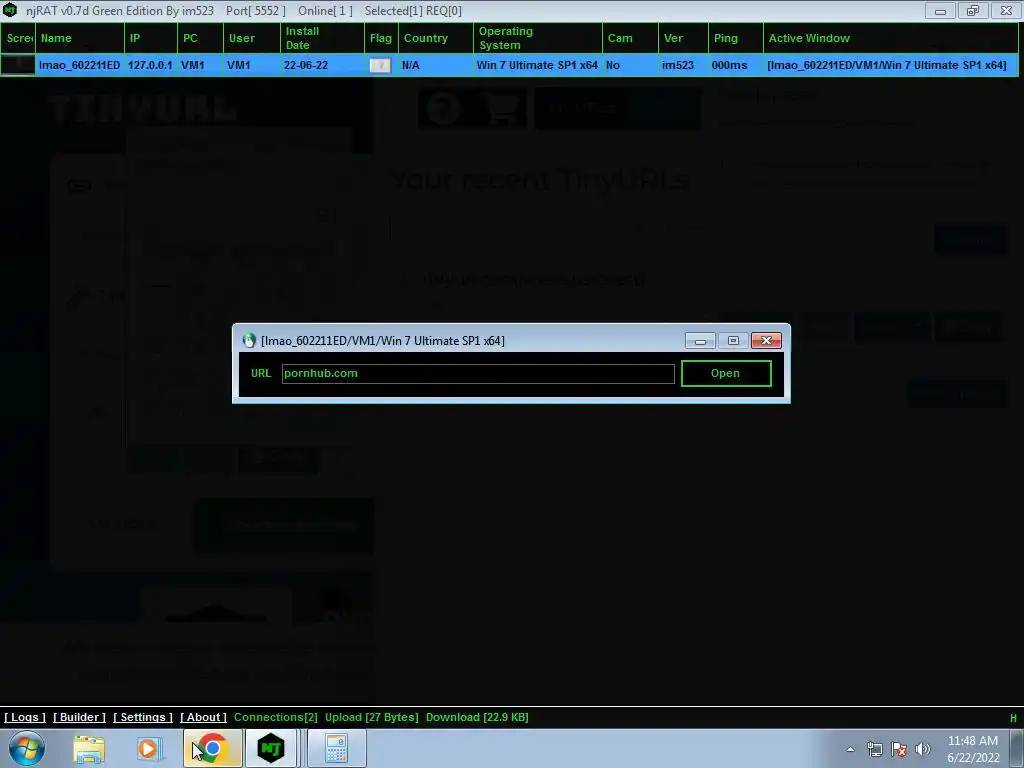
Task: Select the njRAT taskbar button
Action: (271, 748)
